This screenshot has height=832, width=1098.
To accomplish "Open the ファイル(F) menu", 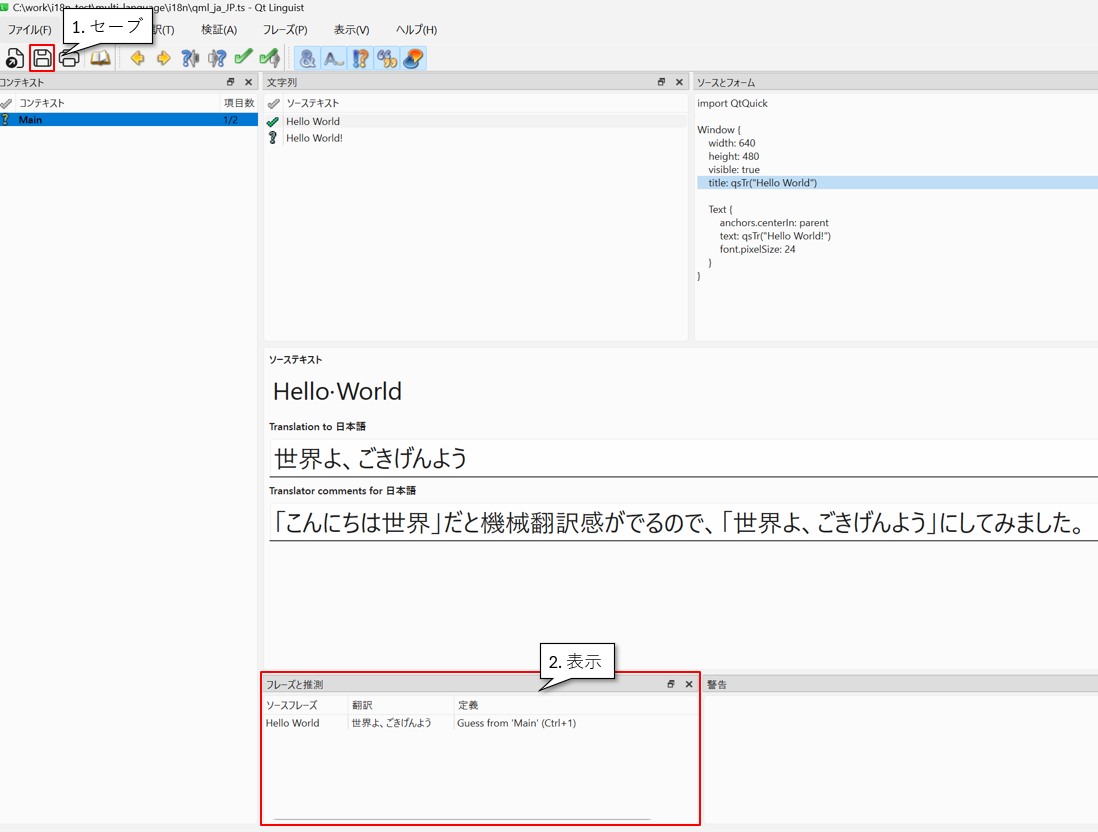I will tap(29, 30).
